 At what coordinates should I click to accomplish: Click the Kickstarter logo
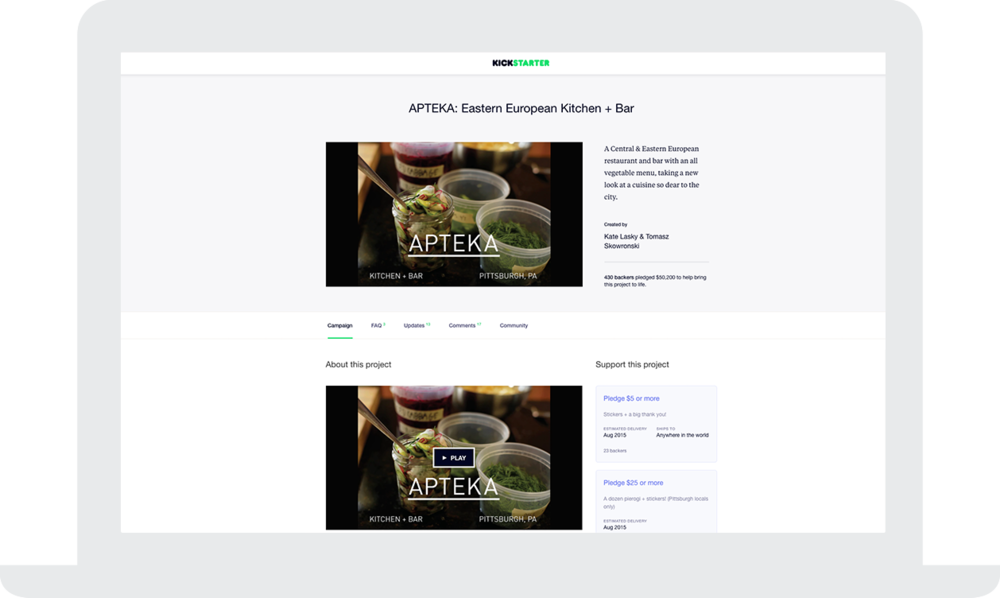point(520,62)
